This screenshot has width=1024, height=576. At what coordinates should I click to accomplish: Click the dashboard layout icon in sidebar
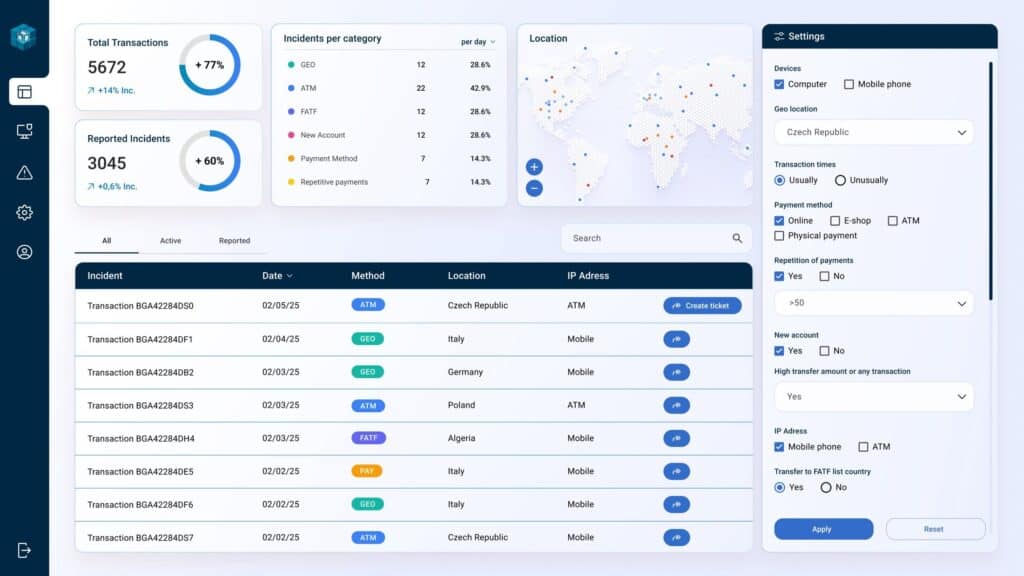coord(24,92)
